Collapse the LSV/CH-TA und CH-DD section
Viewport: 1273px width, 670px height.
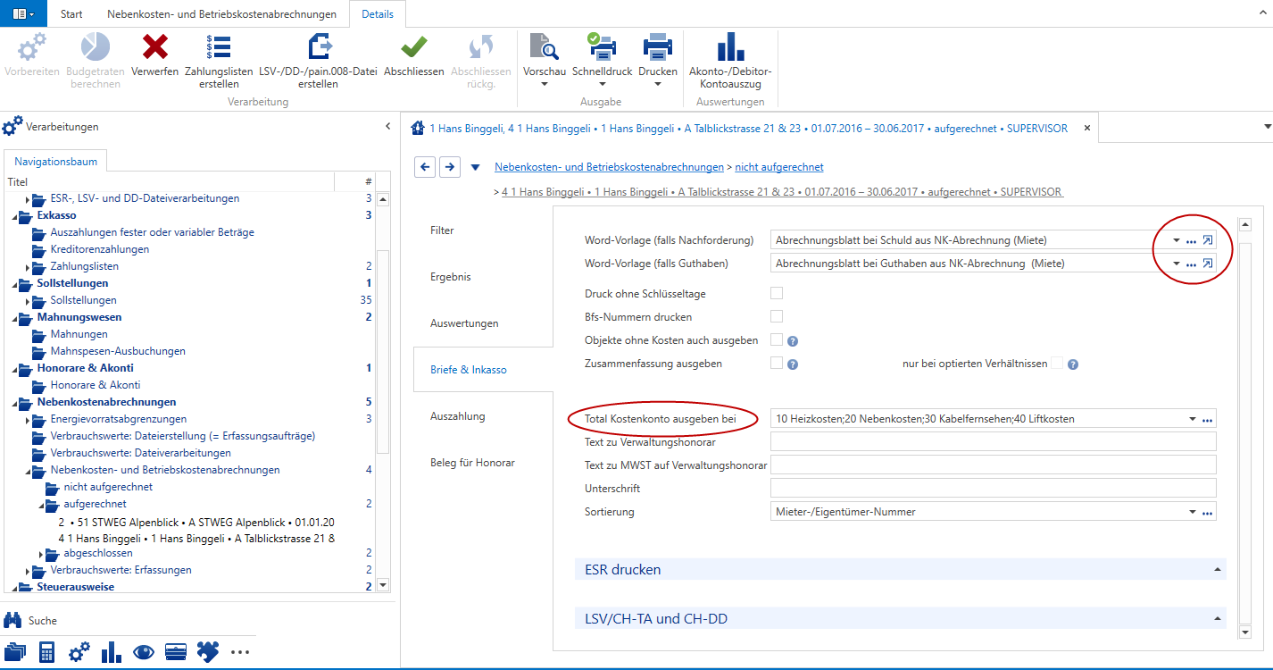coord(1217,620)
